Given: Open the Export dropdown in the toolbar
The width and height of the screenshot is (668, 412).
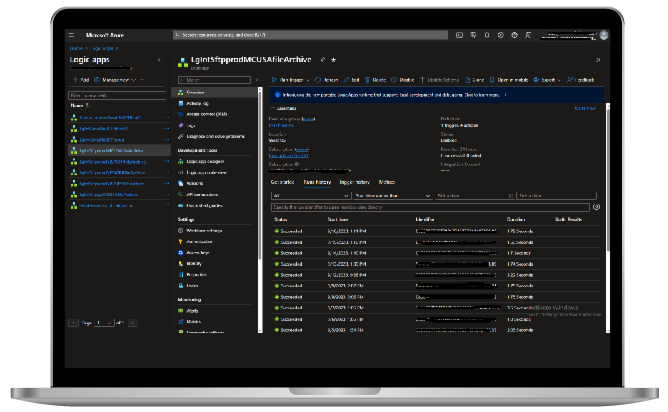Looking at the screenshot, I should point(547,80).
